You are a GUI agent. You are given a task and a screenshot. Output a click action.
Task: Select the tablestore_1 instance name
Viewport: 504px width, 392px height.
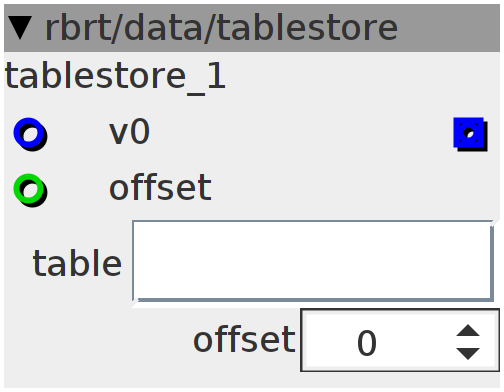click(115, 77)
